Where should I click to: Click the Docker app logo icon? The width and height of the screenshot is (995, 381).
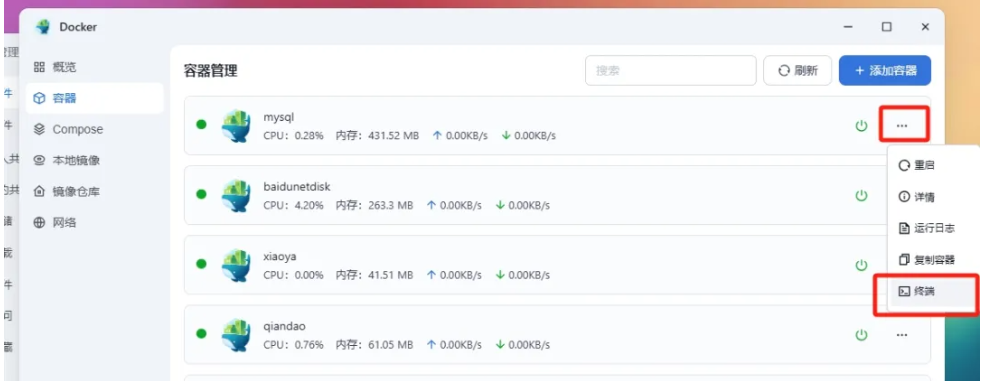pyautogui.click(x=43, y=27)
